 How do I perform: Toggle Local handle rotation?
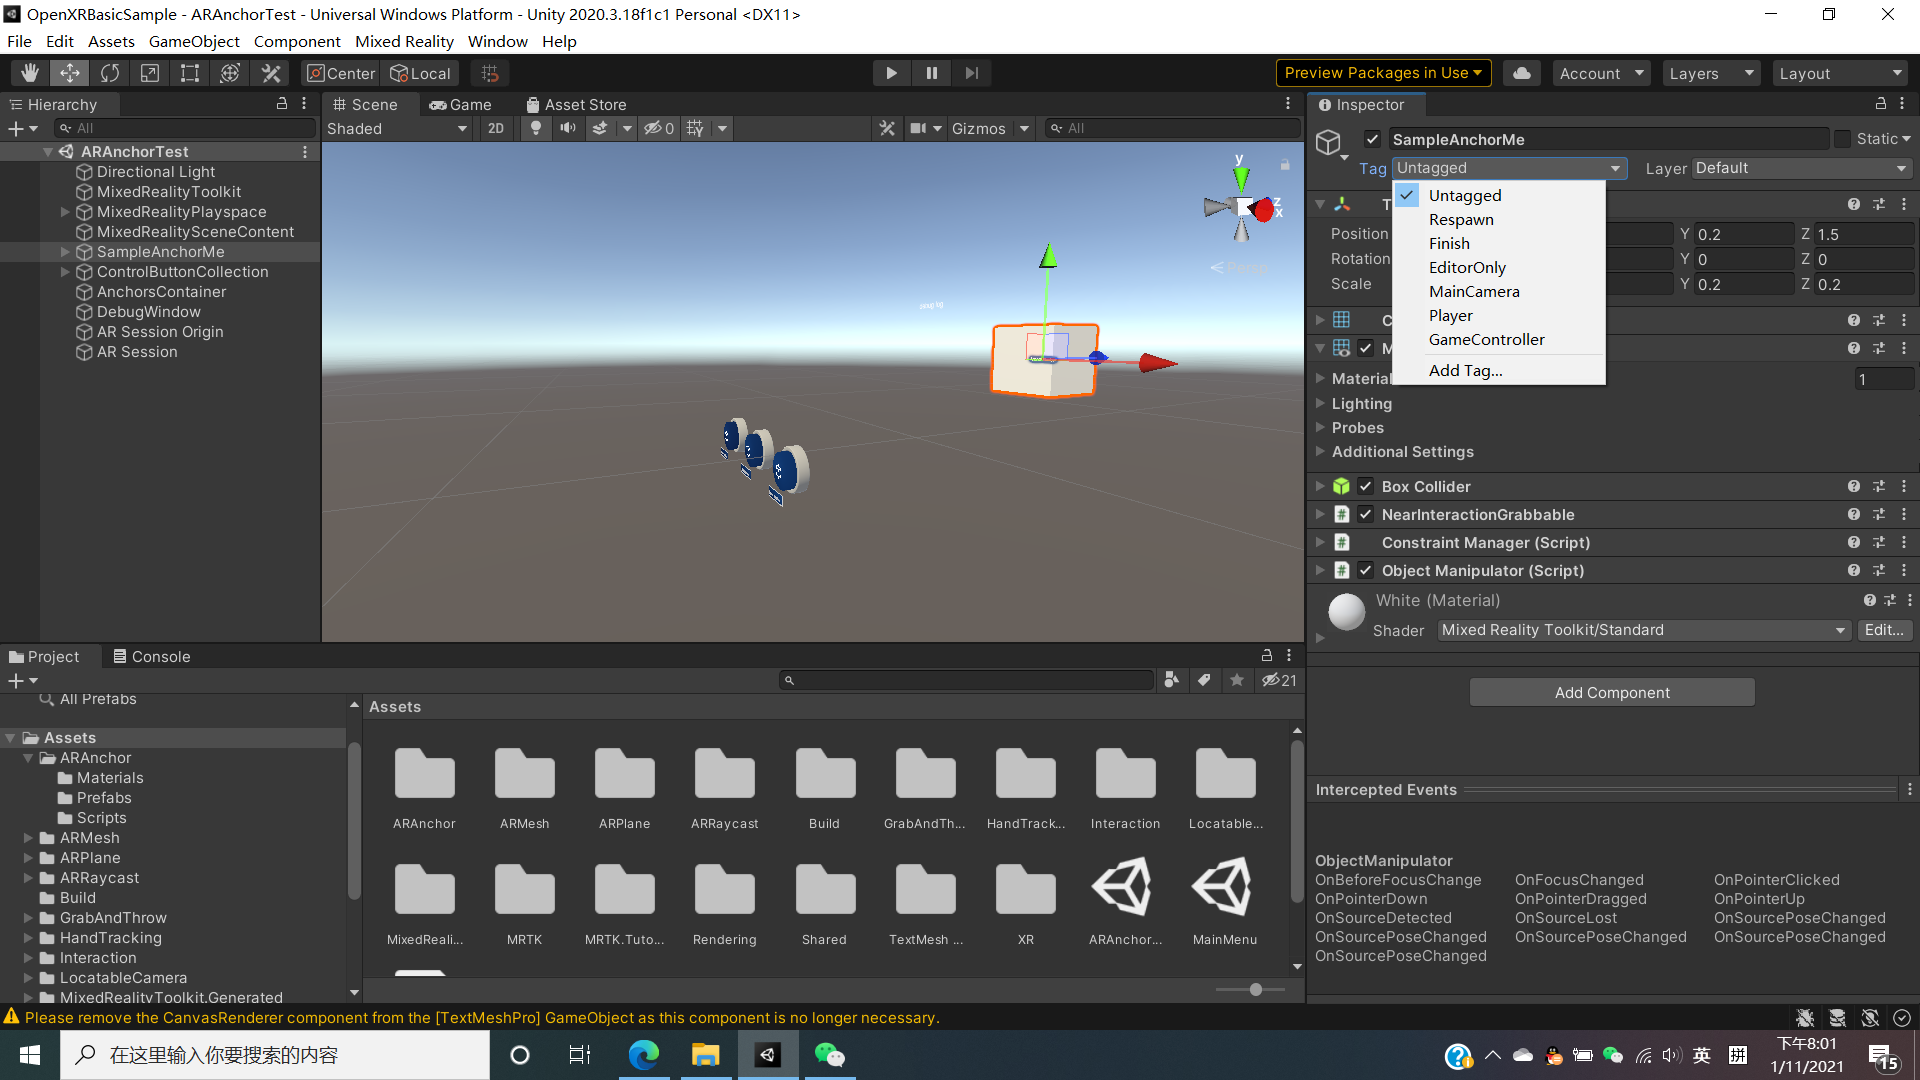coord(420,73)
